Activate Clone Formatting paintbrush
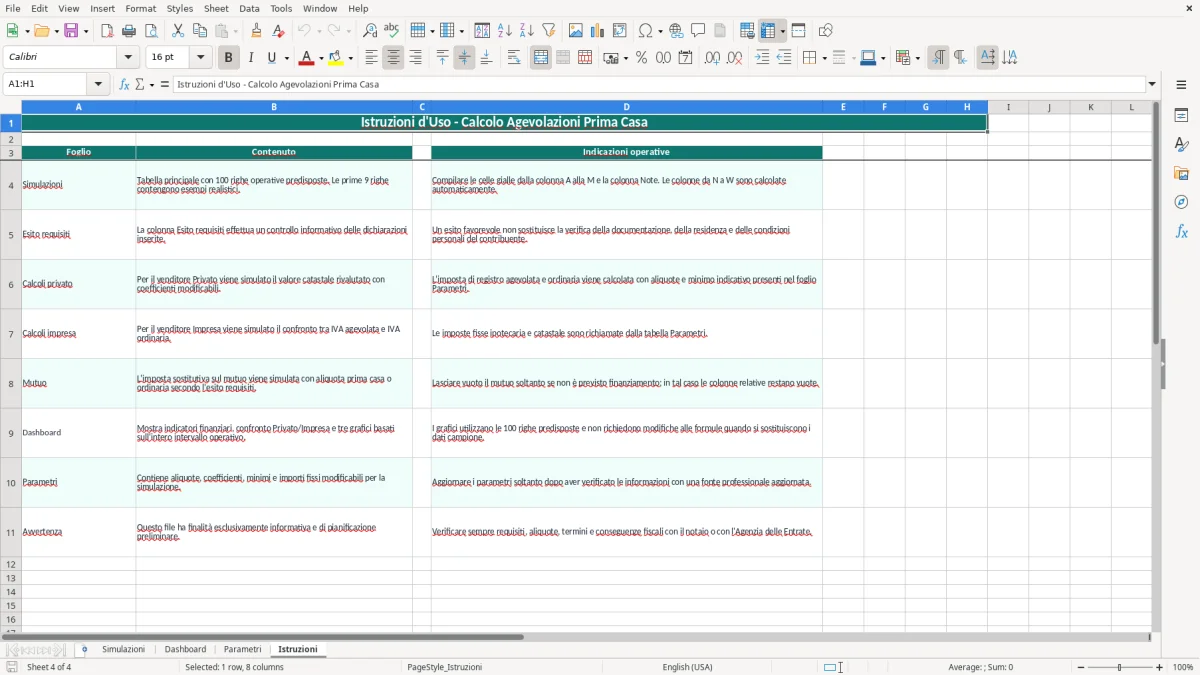1200x675 pixels. [x=256, y=31]
